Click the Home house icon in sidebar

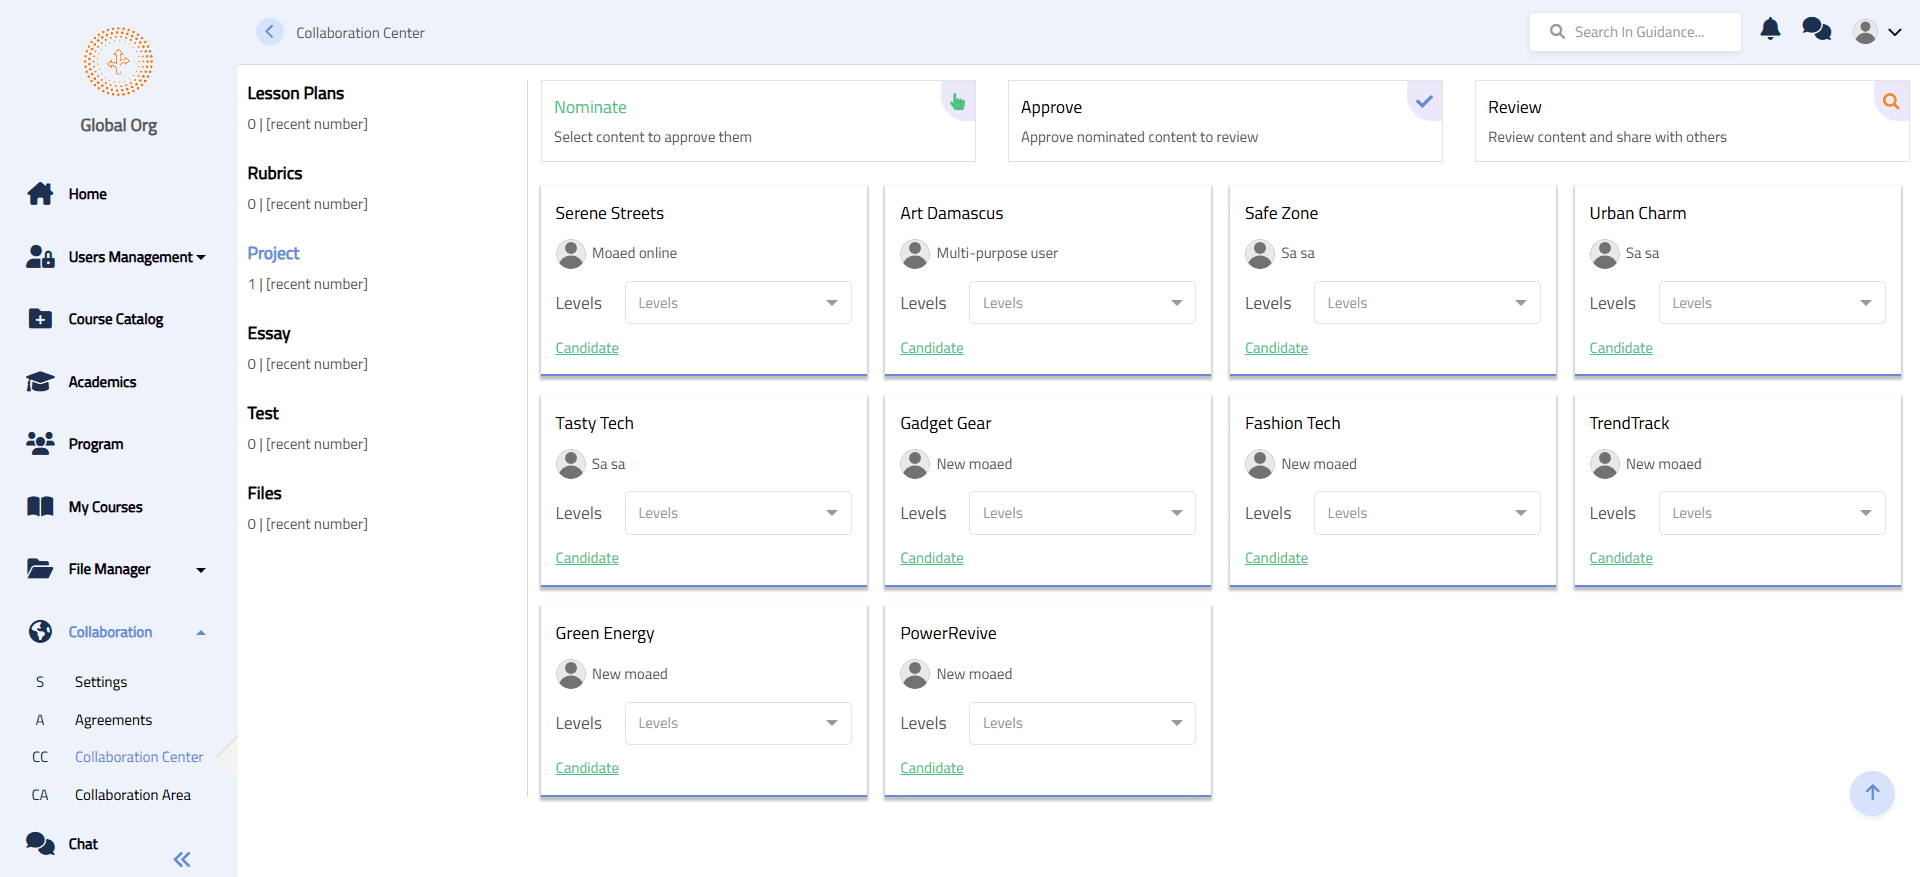tap(40, 194)
